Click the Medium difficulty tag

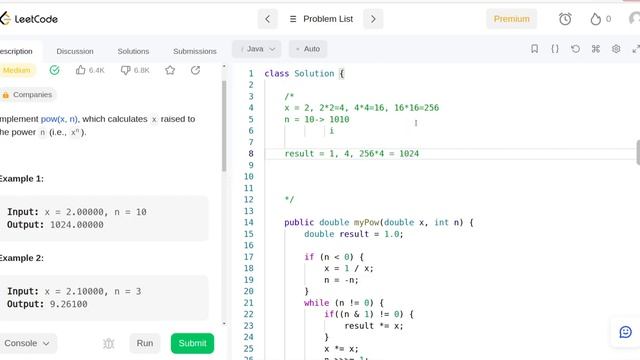[x=17, y=70]
